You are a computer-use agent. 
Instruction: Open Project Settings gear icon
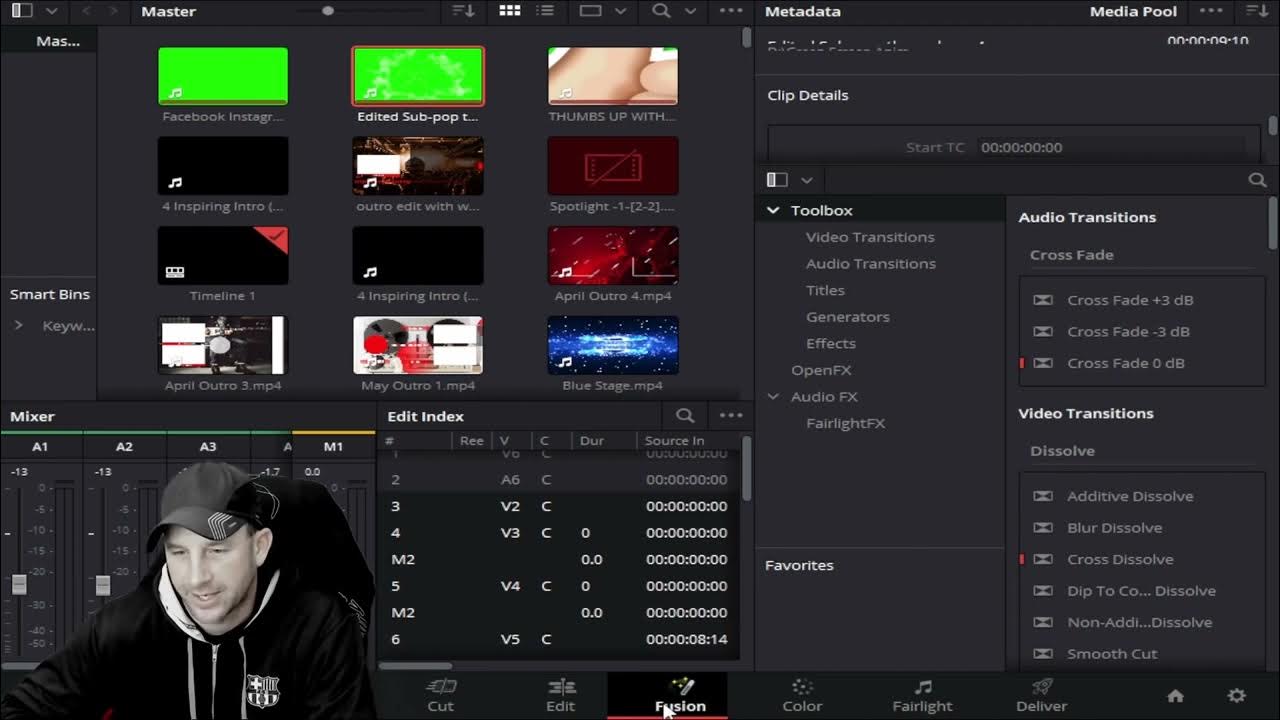pyautogui.click(x=1237, y=695)
